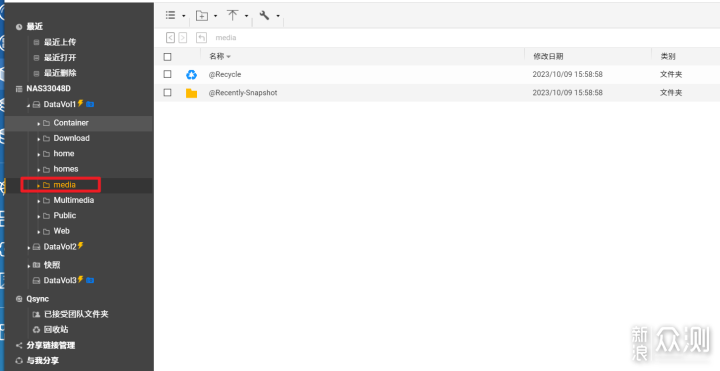Screen dimensions: 720x371
Task: Open 已接受团队文件夹 under Qsync
Action: 76,315
